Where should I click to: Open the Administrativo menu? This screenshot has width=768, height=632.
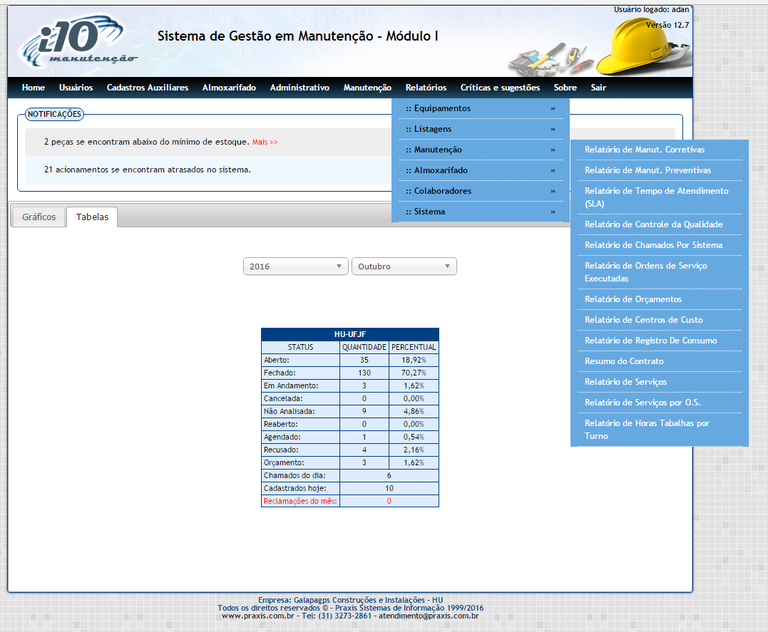300,87
